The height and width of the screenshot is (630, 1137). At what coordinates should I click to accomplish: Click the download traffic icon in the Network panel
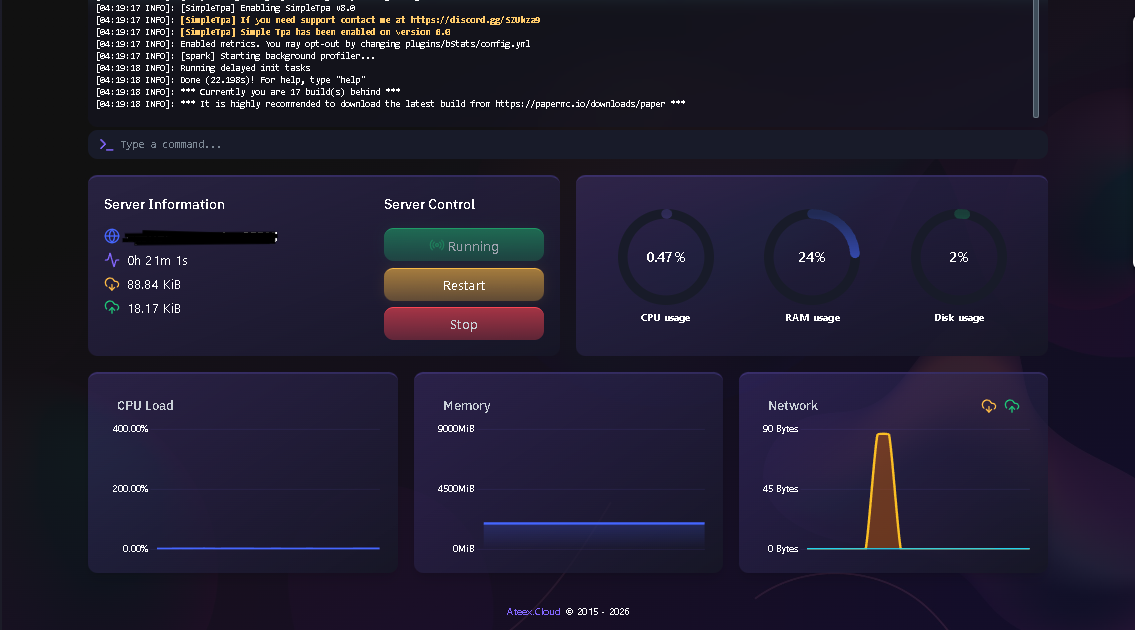point(988,406)
